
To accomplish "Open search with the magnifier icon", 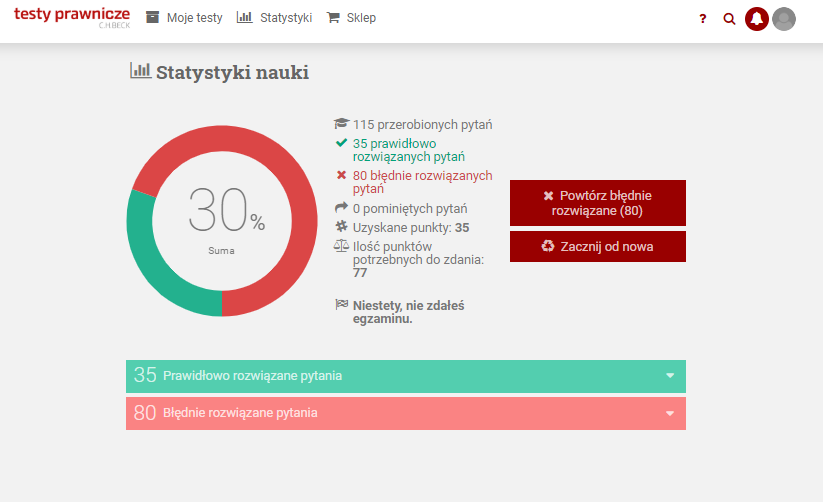I will pos(729,19).
